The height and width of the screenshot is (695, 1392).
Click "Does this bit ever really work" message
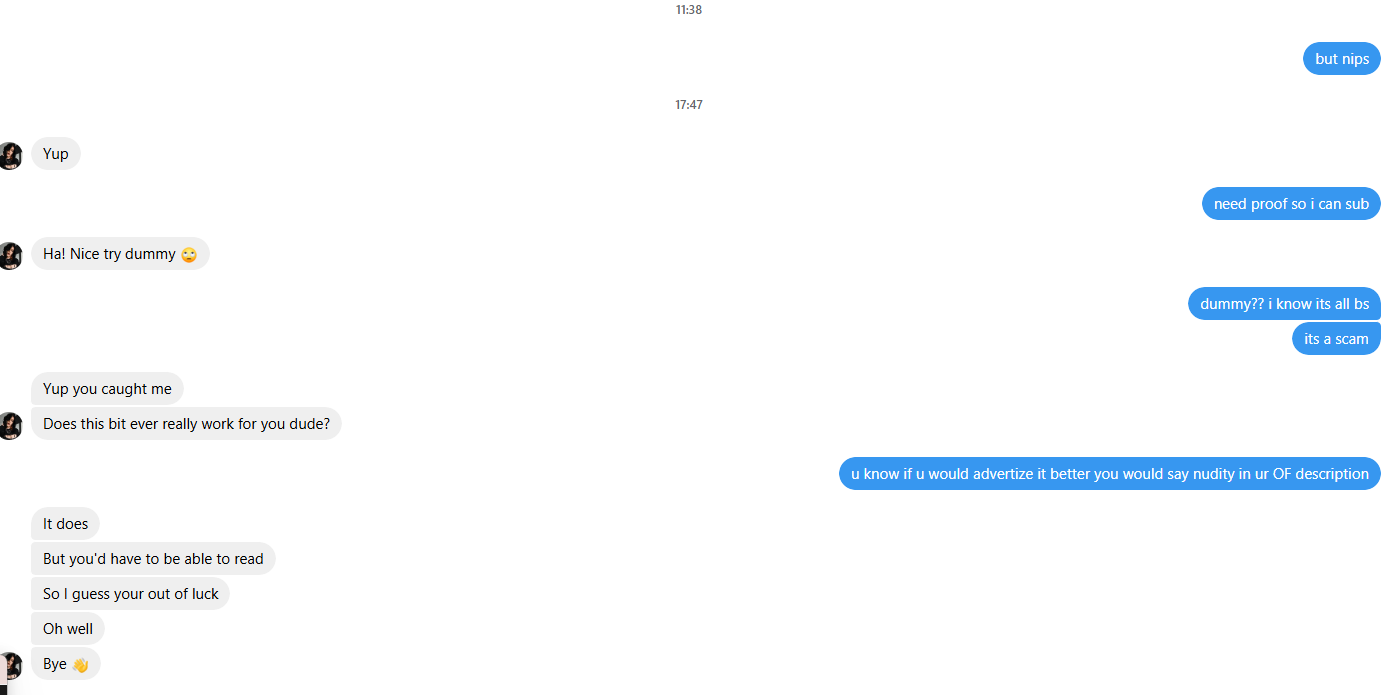186,424
